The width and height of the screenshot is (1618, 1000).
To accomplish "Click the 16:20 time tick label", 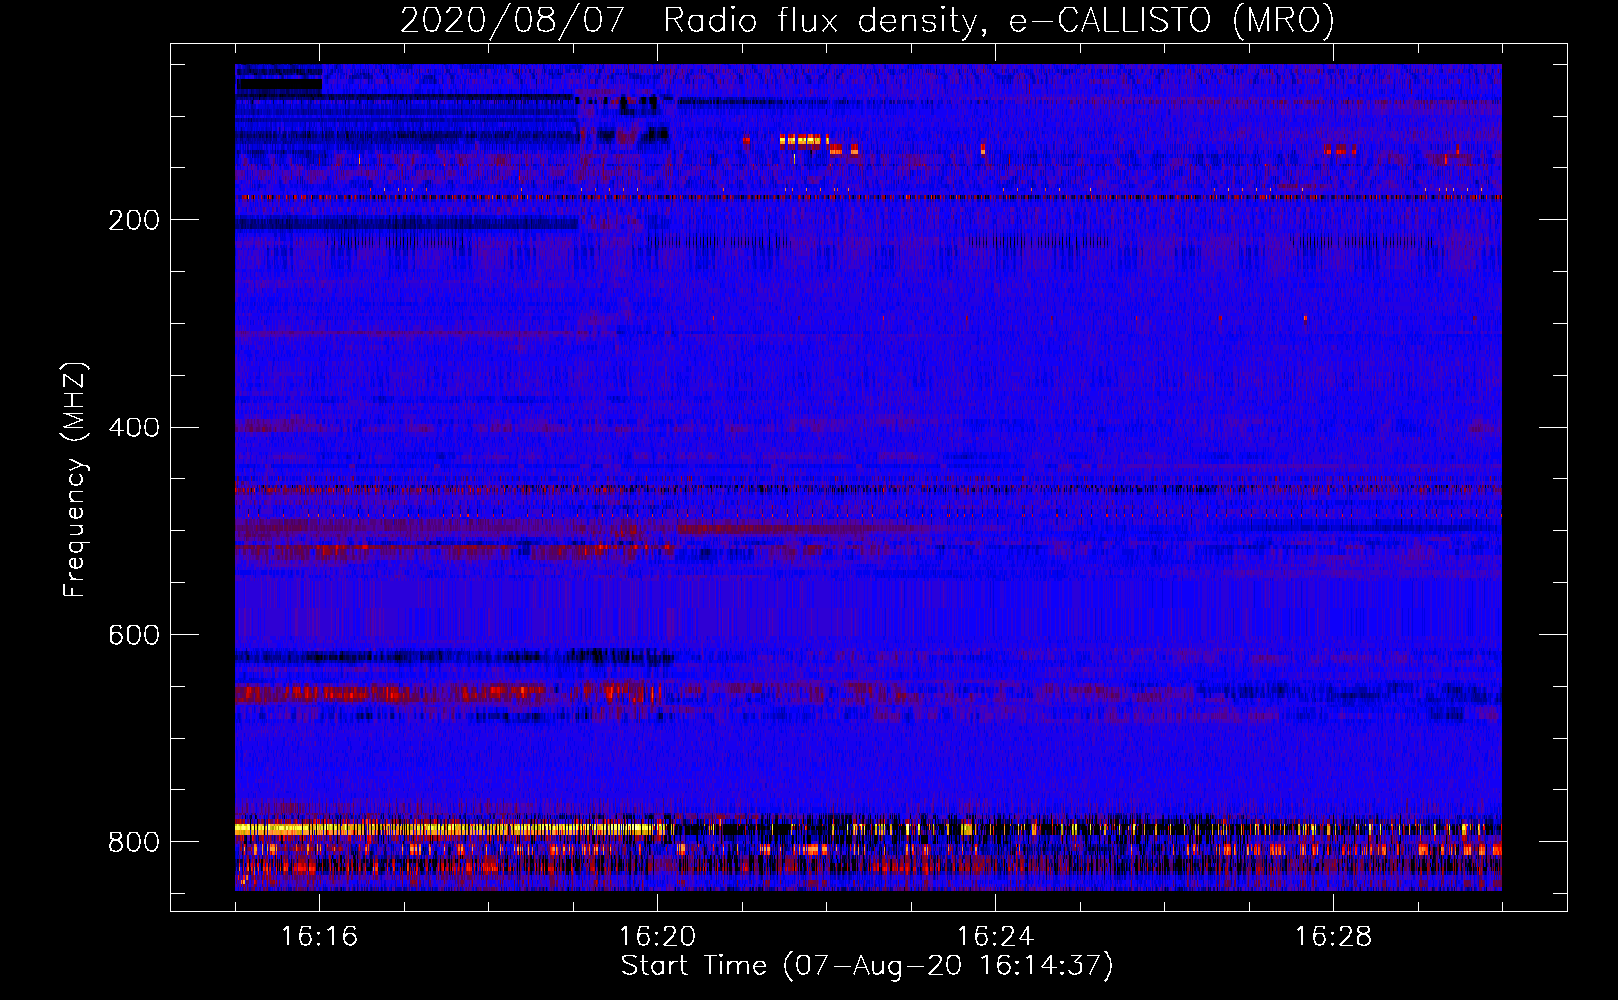I will [657, 937].
